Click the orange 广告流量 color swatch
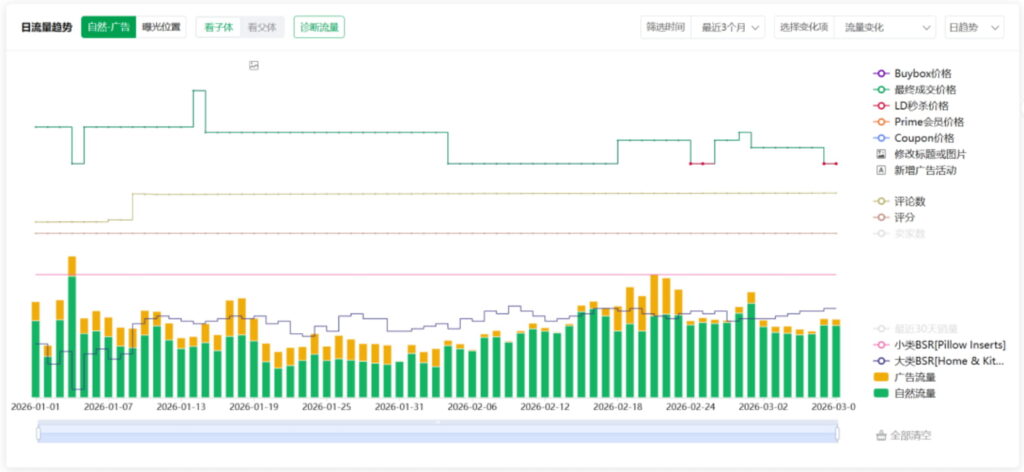 click(x=881, y=377)
